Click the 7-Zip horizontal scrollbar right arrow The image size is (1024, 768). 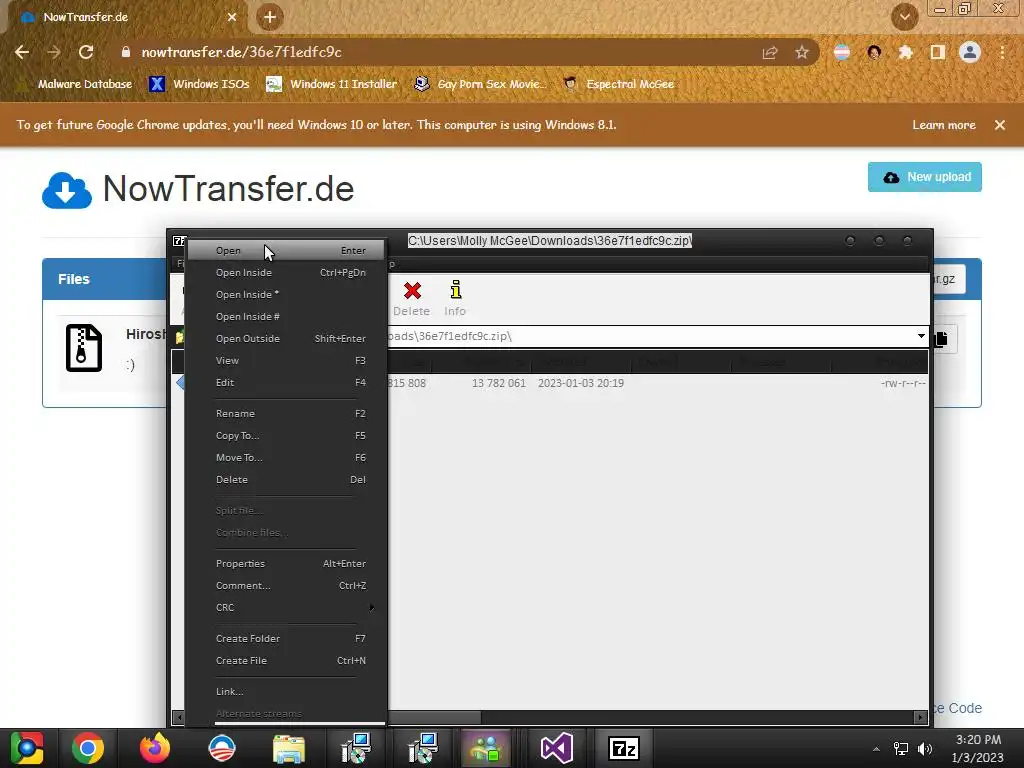point(921,717)
